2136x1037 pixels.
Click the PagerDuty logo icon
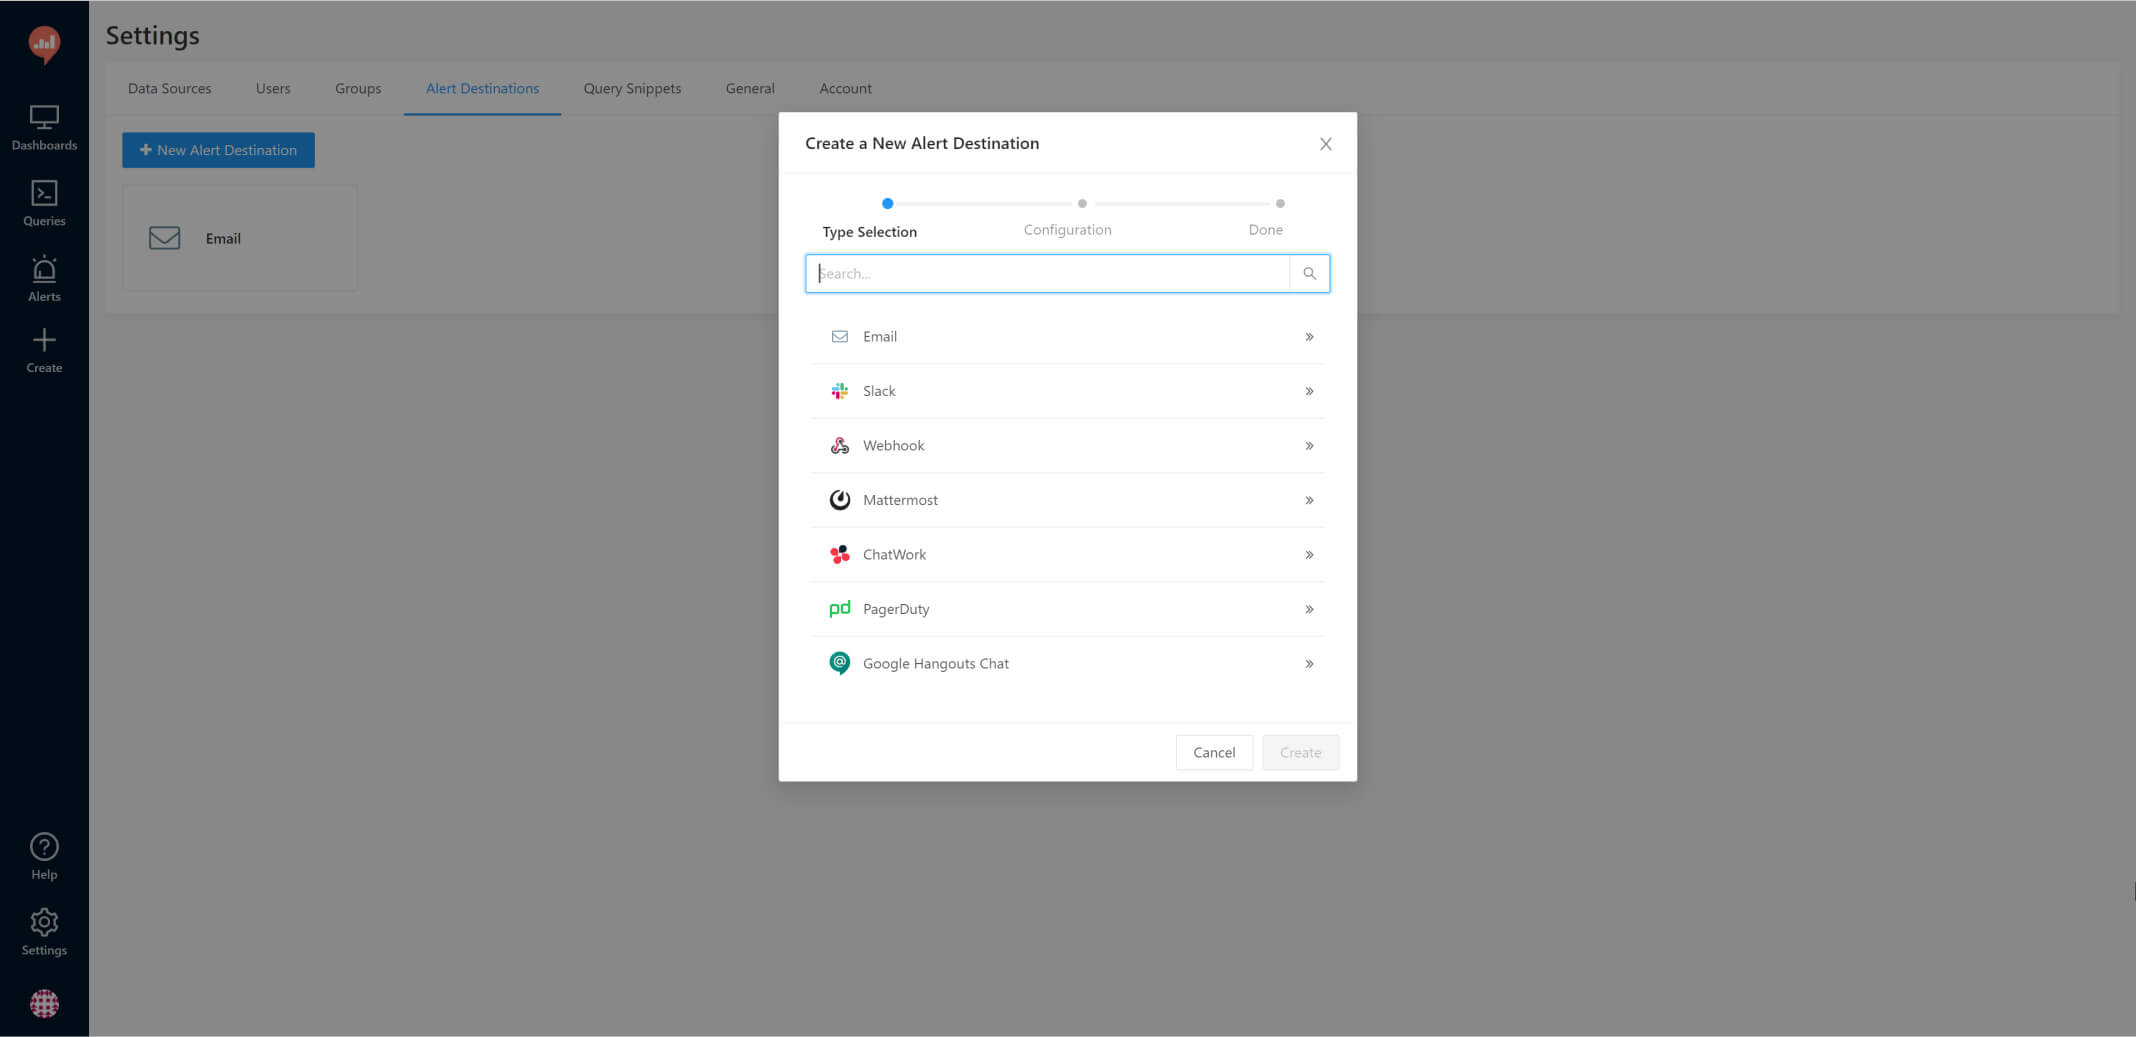pyautogui.click(x=840, y=609)
